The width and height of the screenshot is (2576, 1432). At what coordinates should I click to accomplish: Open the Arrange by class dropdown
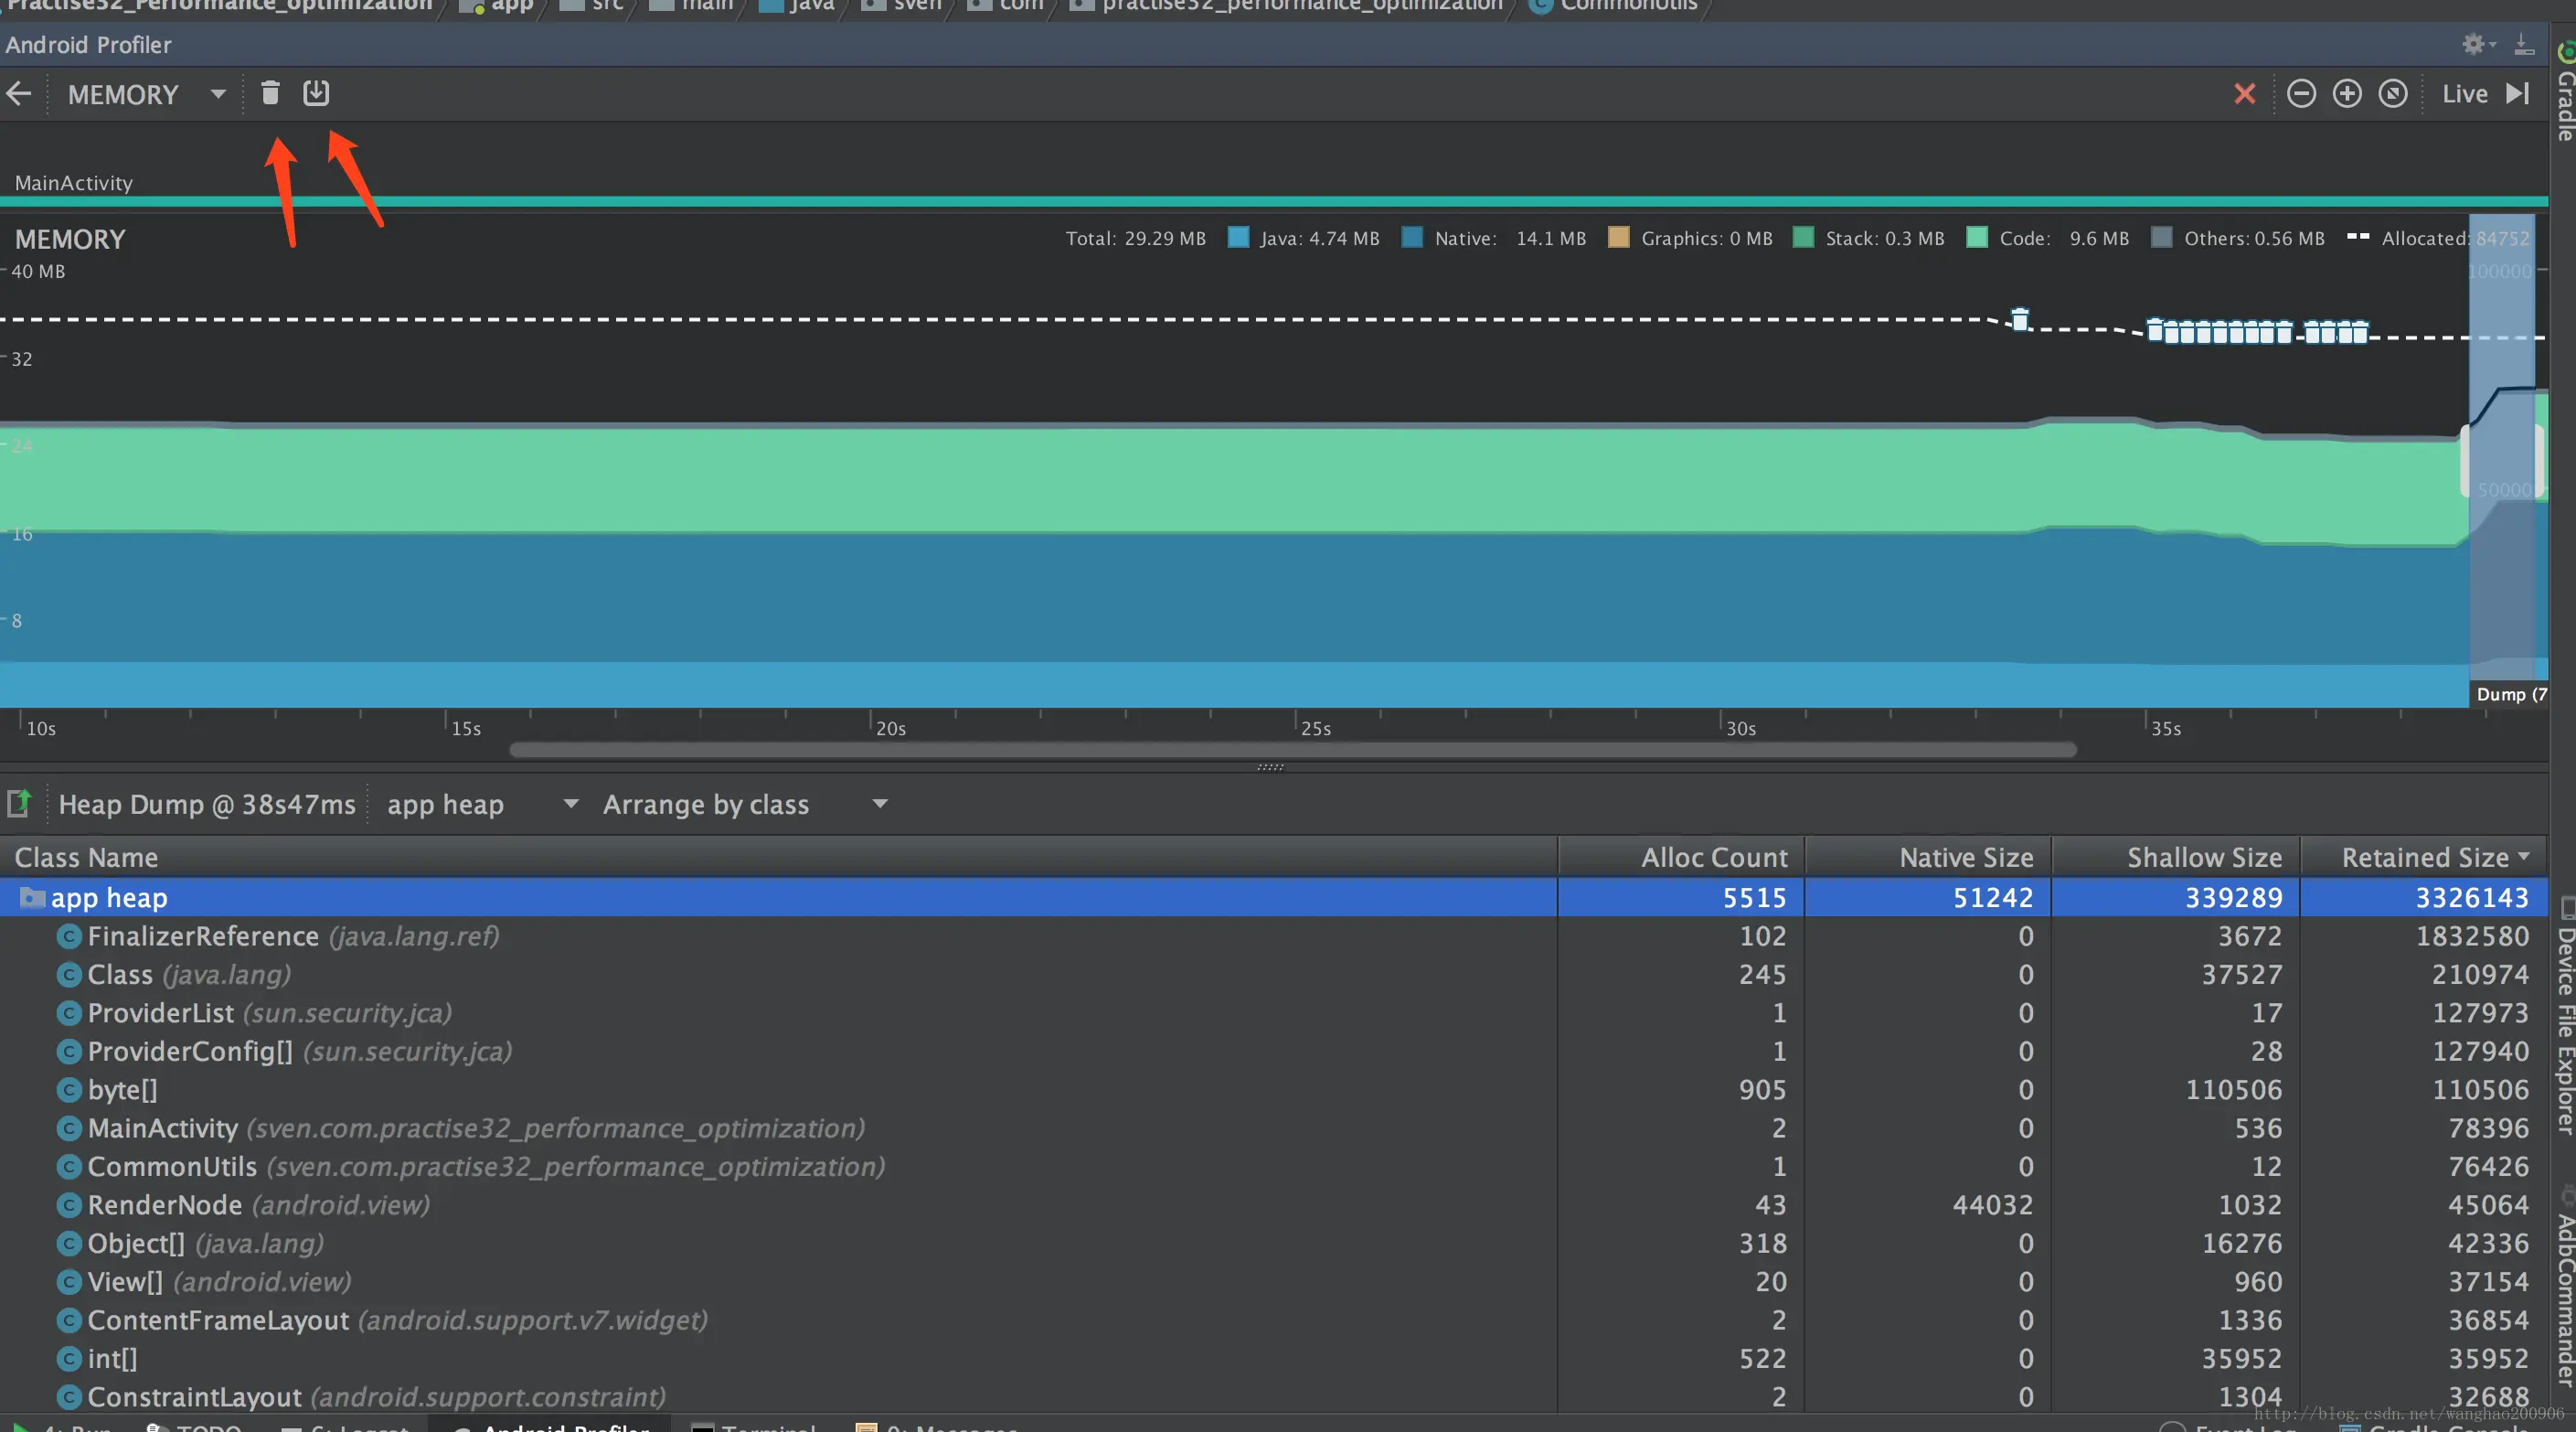point(745,804)
